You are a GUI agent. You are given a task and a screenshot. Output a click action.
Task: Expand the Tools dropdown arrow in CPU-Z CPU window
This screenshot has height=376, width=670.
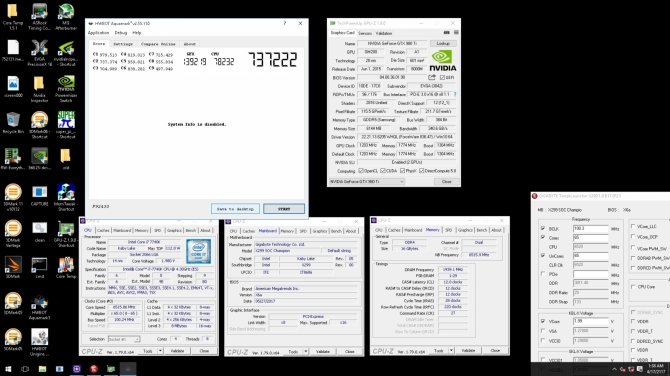tap(160, 351)
